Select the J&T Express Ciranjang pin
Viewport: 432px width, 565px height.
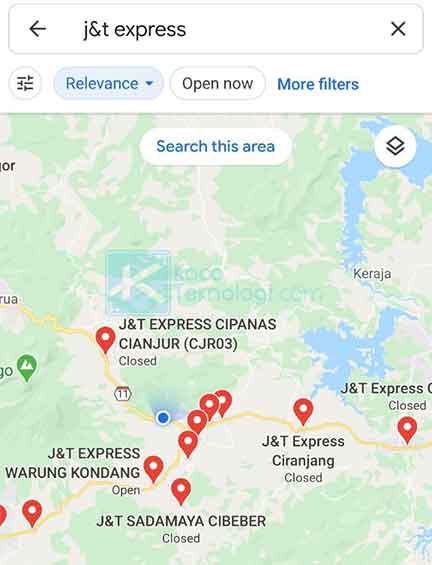[x=303, y=411]
